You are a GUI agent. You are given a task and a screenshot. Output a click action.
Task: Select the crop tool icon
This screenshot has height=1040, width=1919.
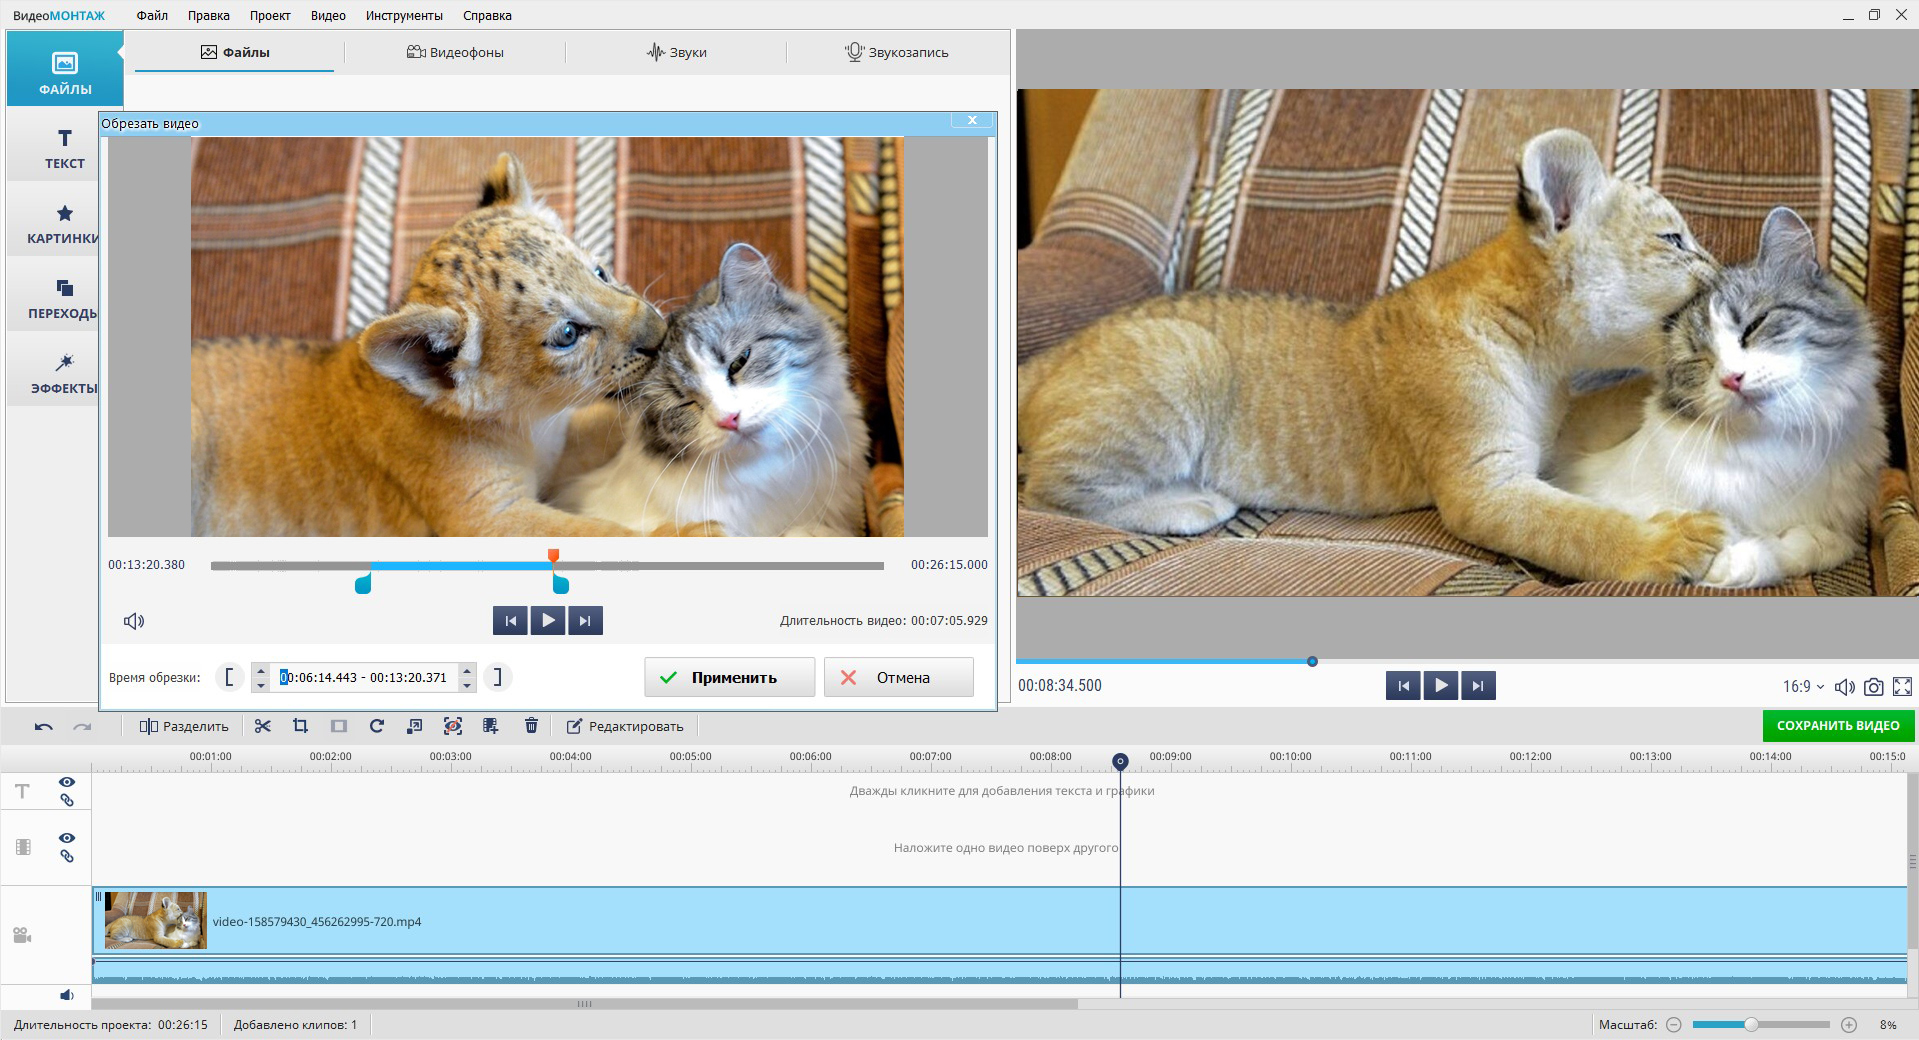[x=300, y=726]
